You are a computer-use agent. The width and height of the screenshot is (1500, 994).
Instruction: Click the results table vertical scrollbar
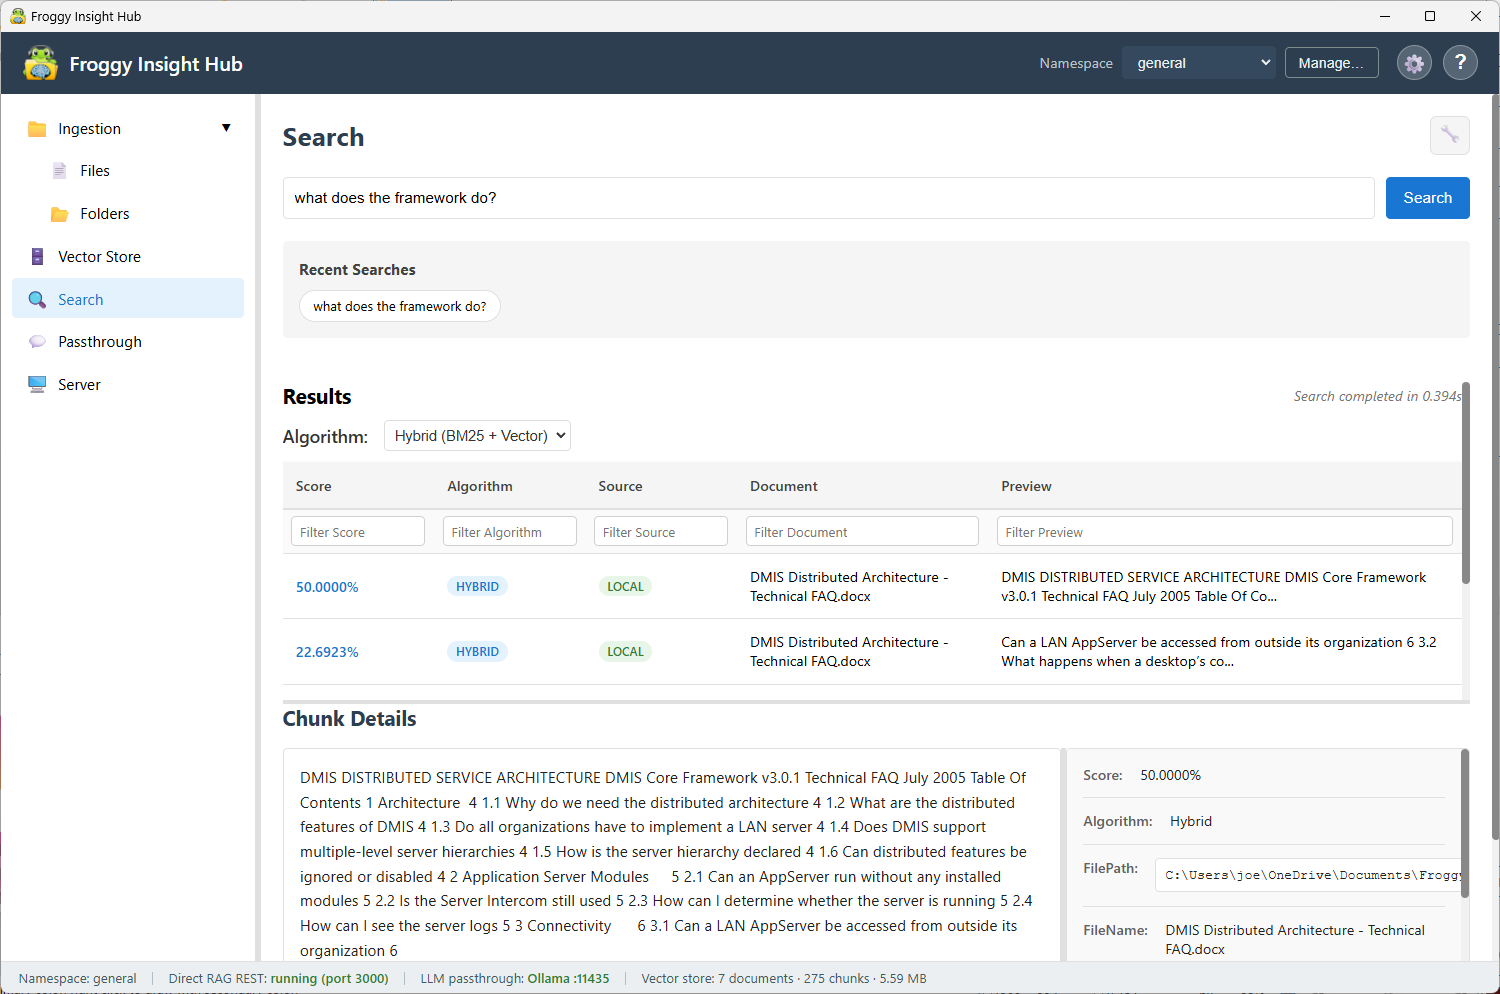1466,483
